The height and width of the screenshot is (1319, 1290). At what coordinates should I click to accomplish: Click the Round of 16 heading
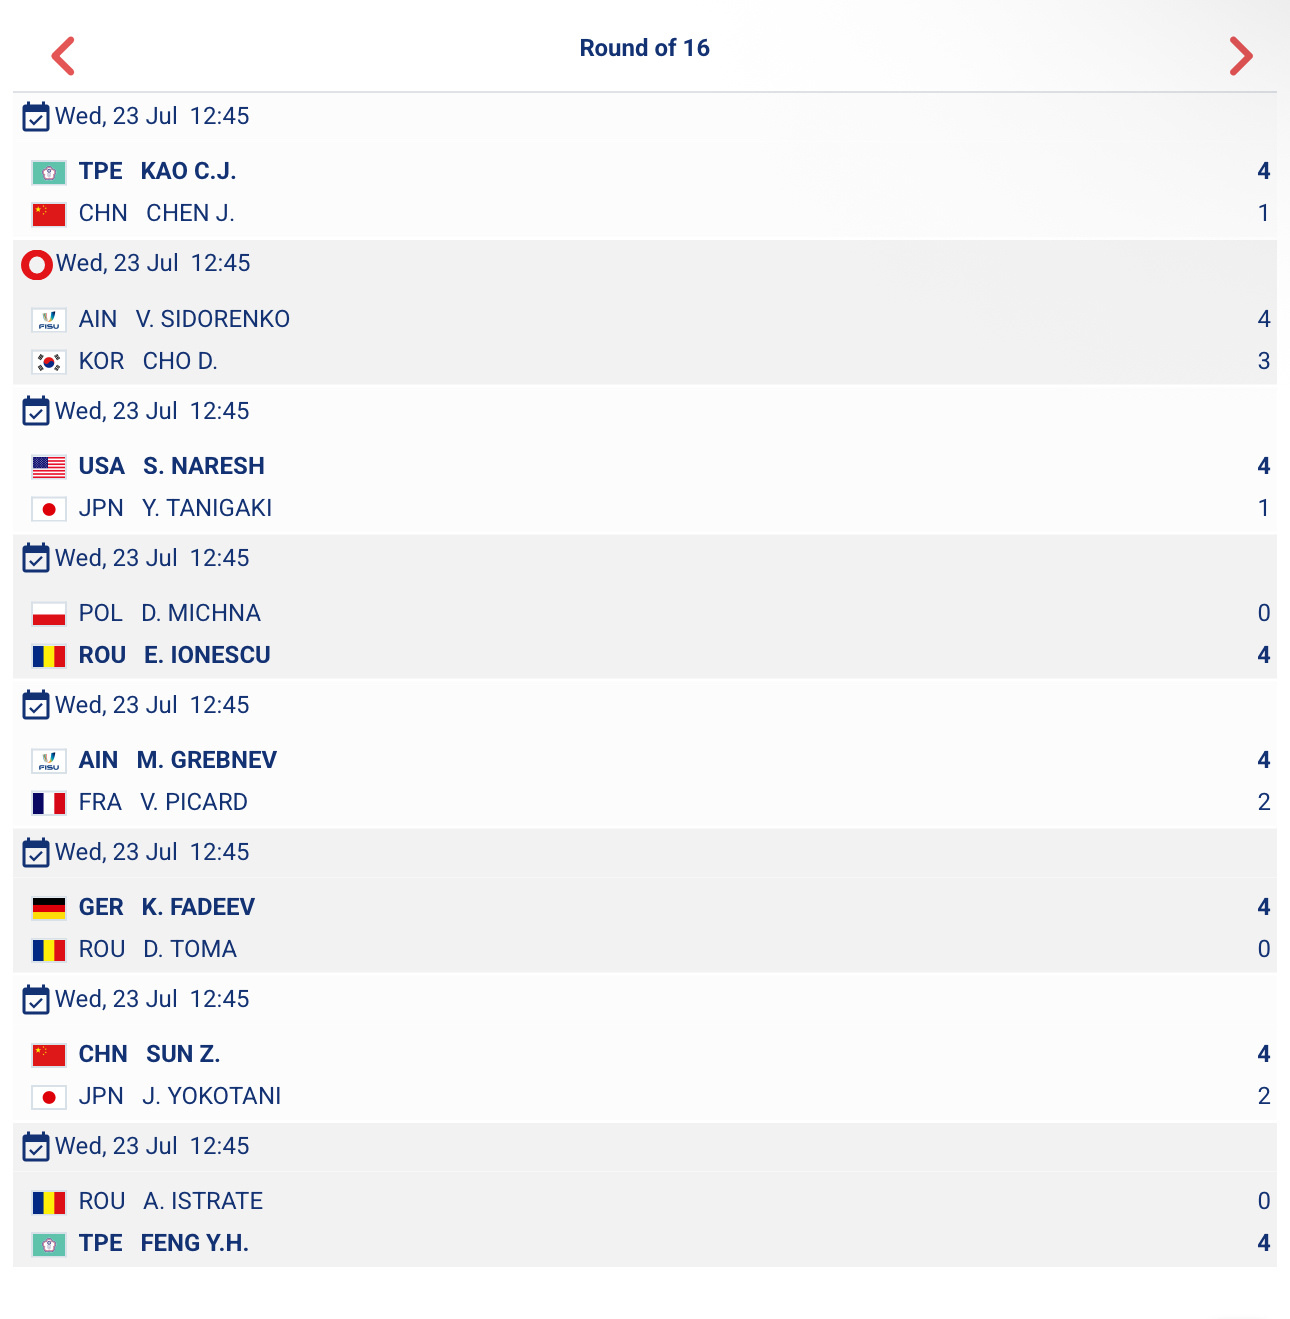pos(645,48)
